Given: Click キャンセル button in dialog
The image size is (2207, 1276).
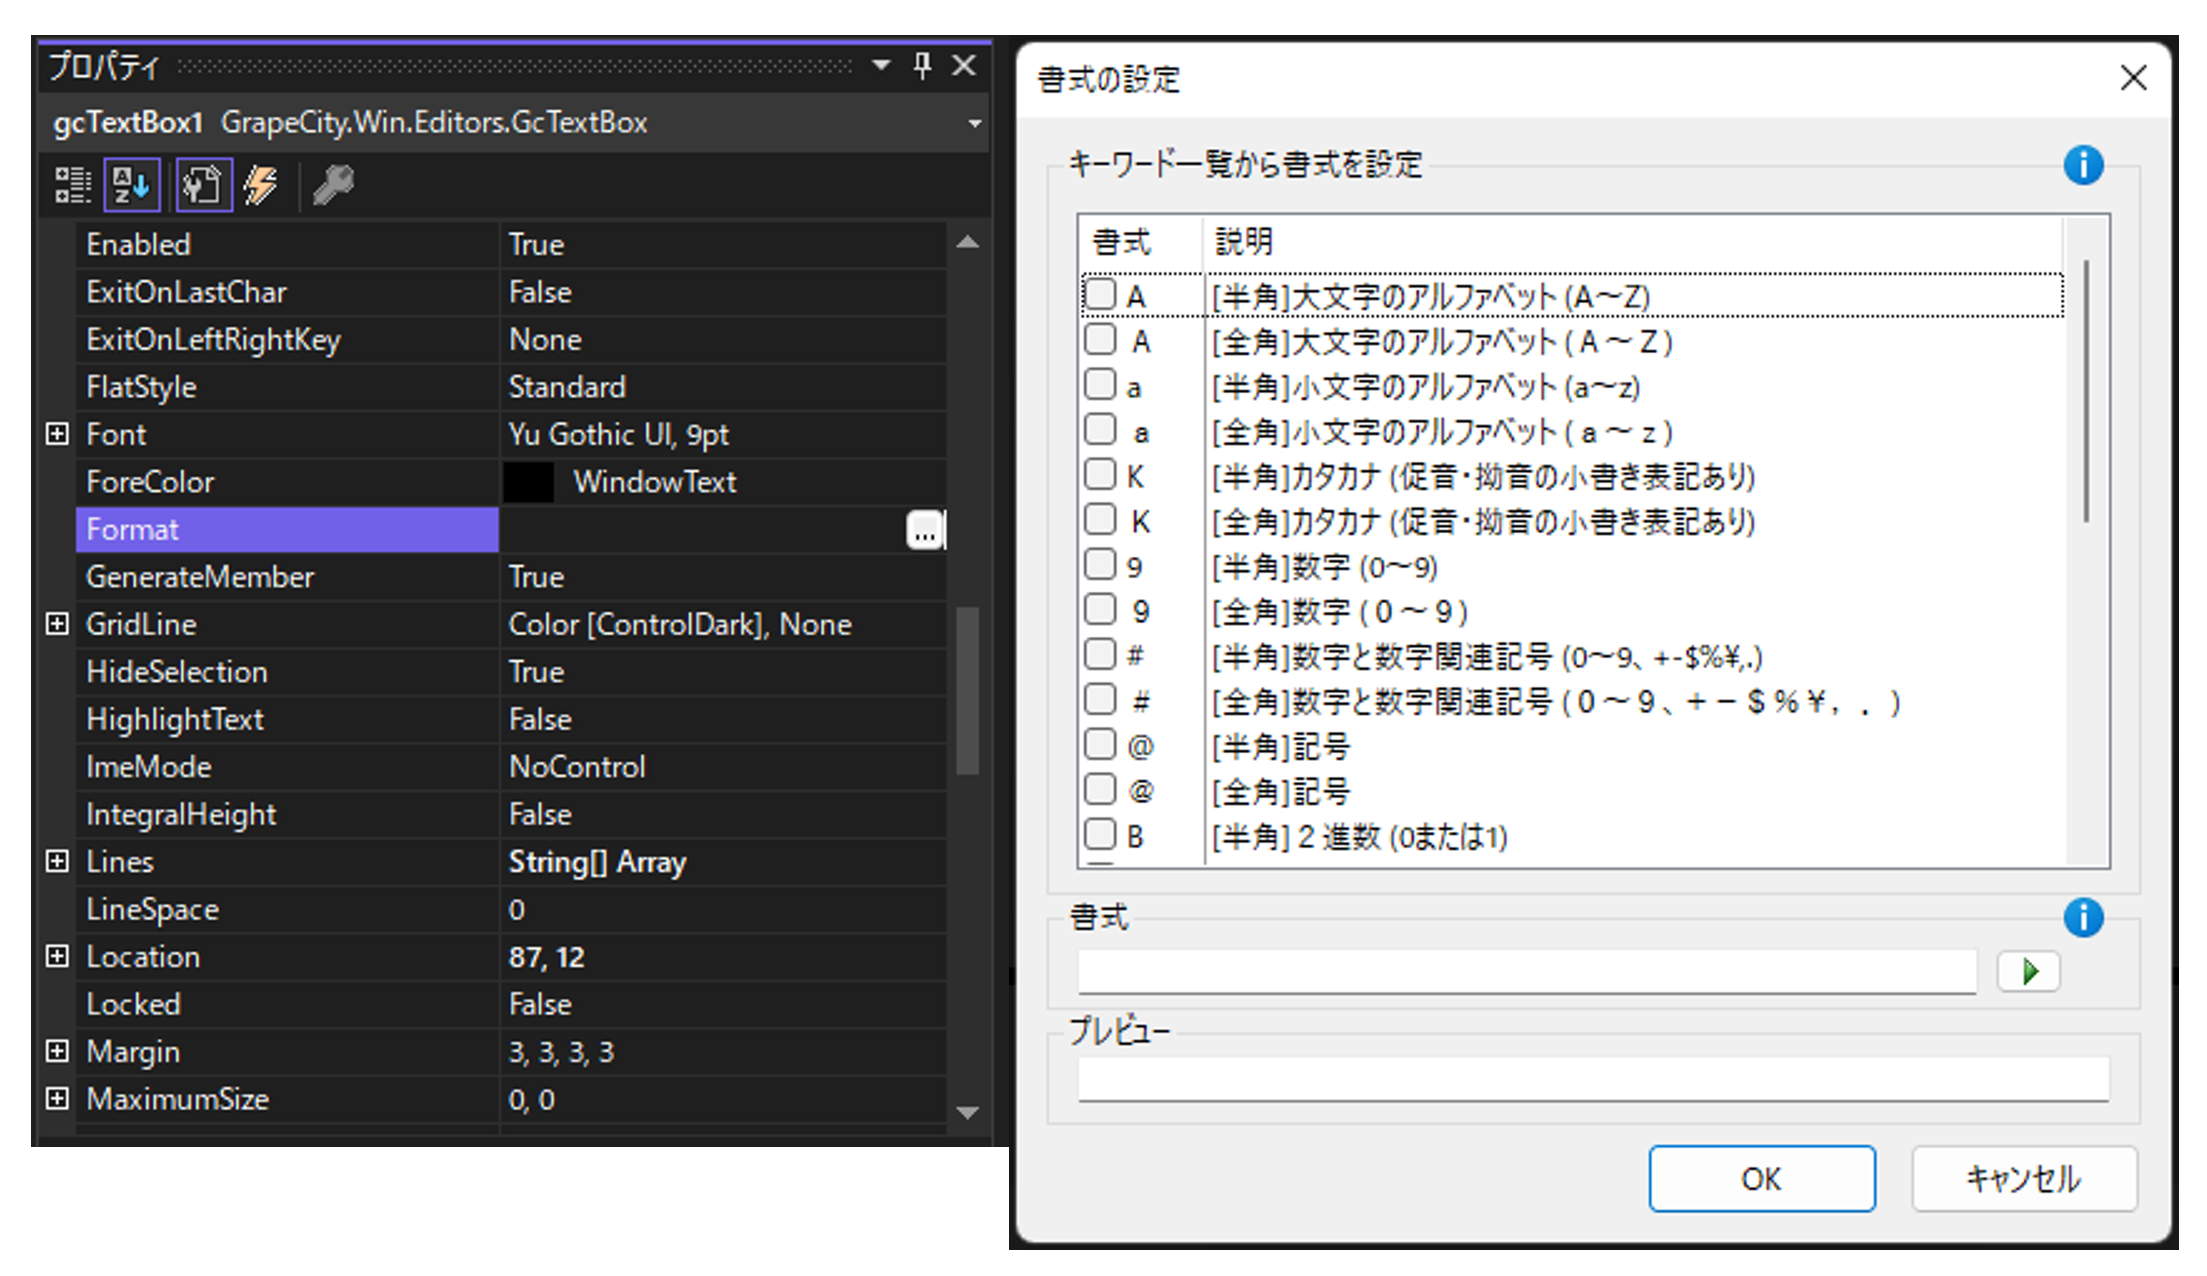Looking at the screenshot, I should click(x=2025, y=1179).
